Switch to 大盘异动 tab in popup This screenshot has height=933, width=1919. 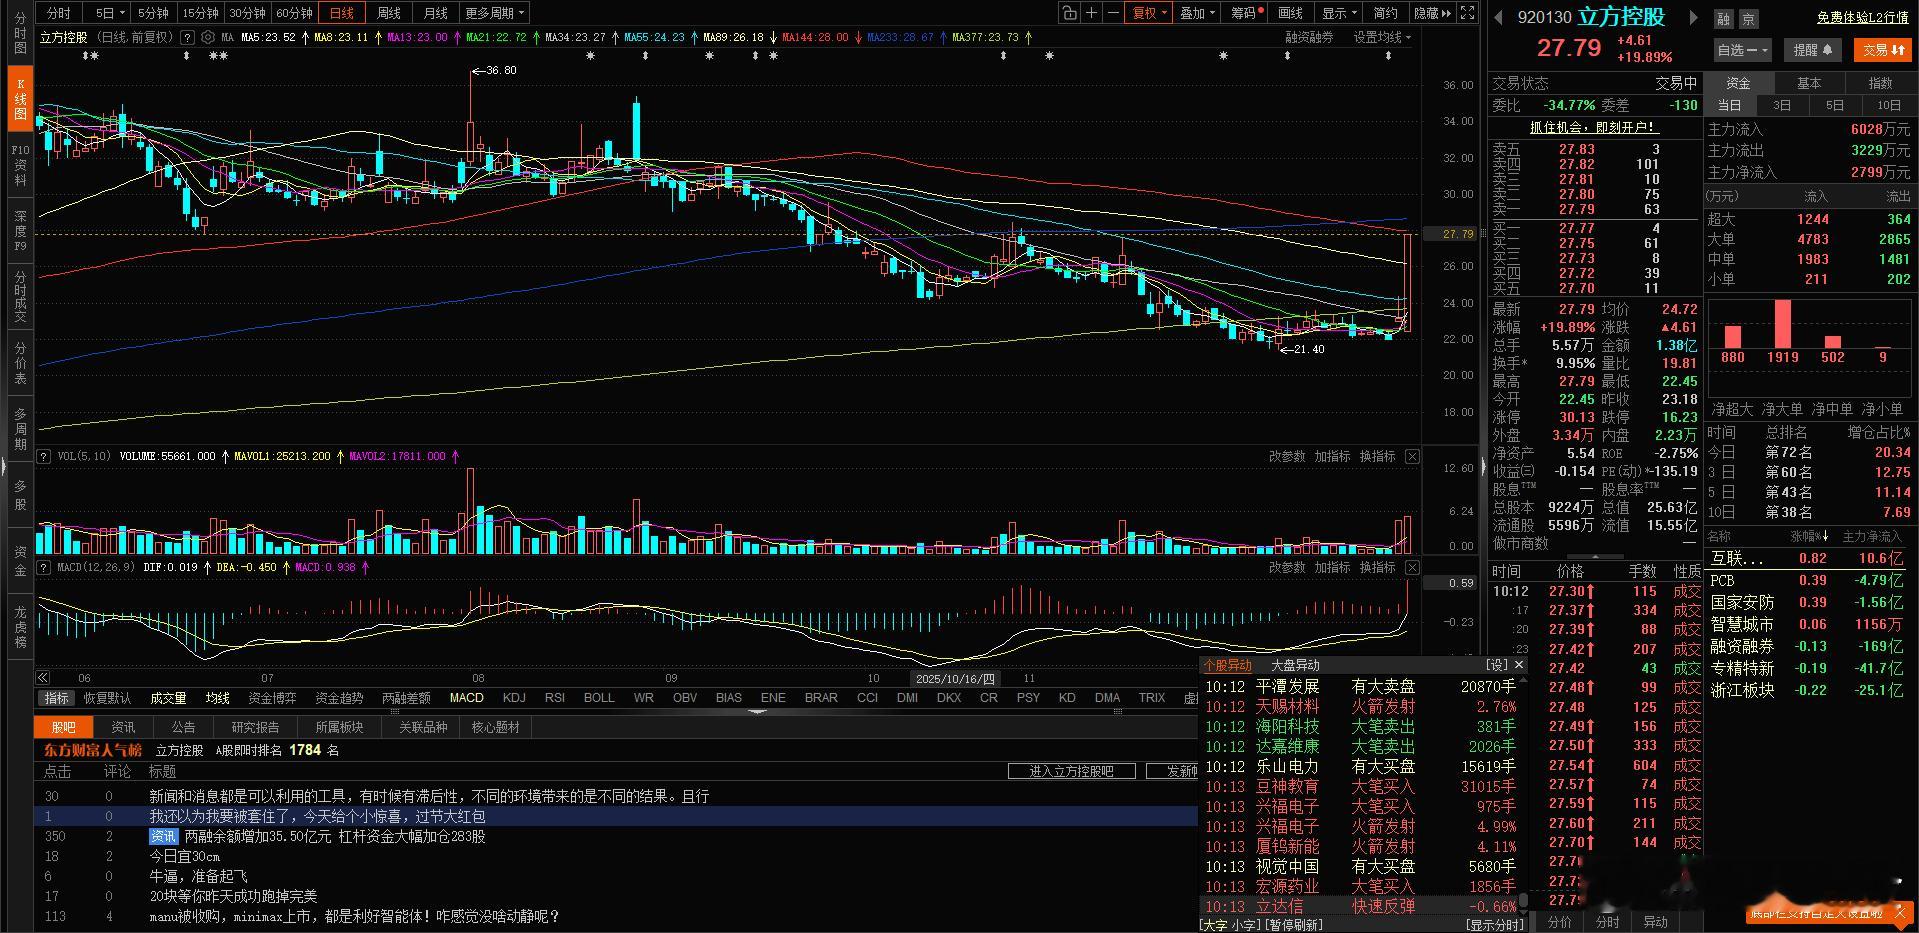coord(1295,665)
